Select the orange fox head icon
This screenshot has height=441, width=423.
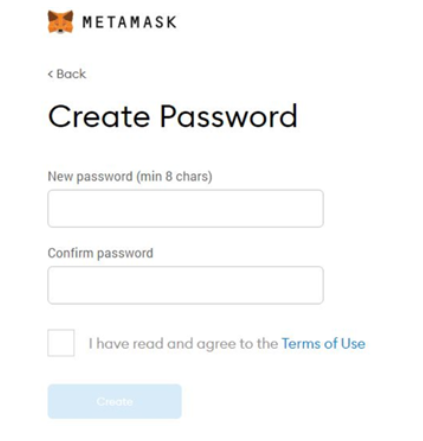coord(60,22)
